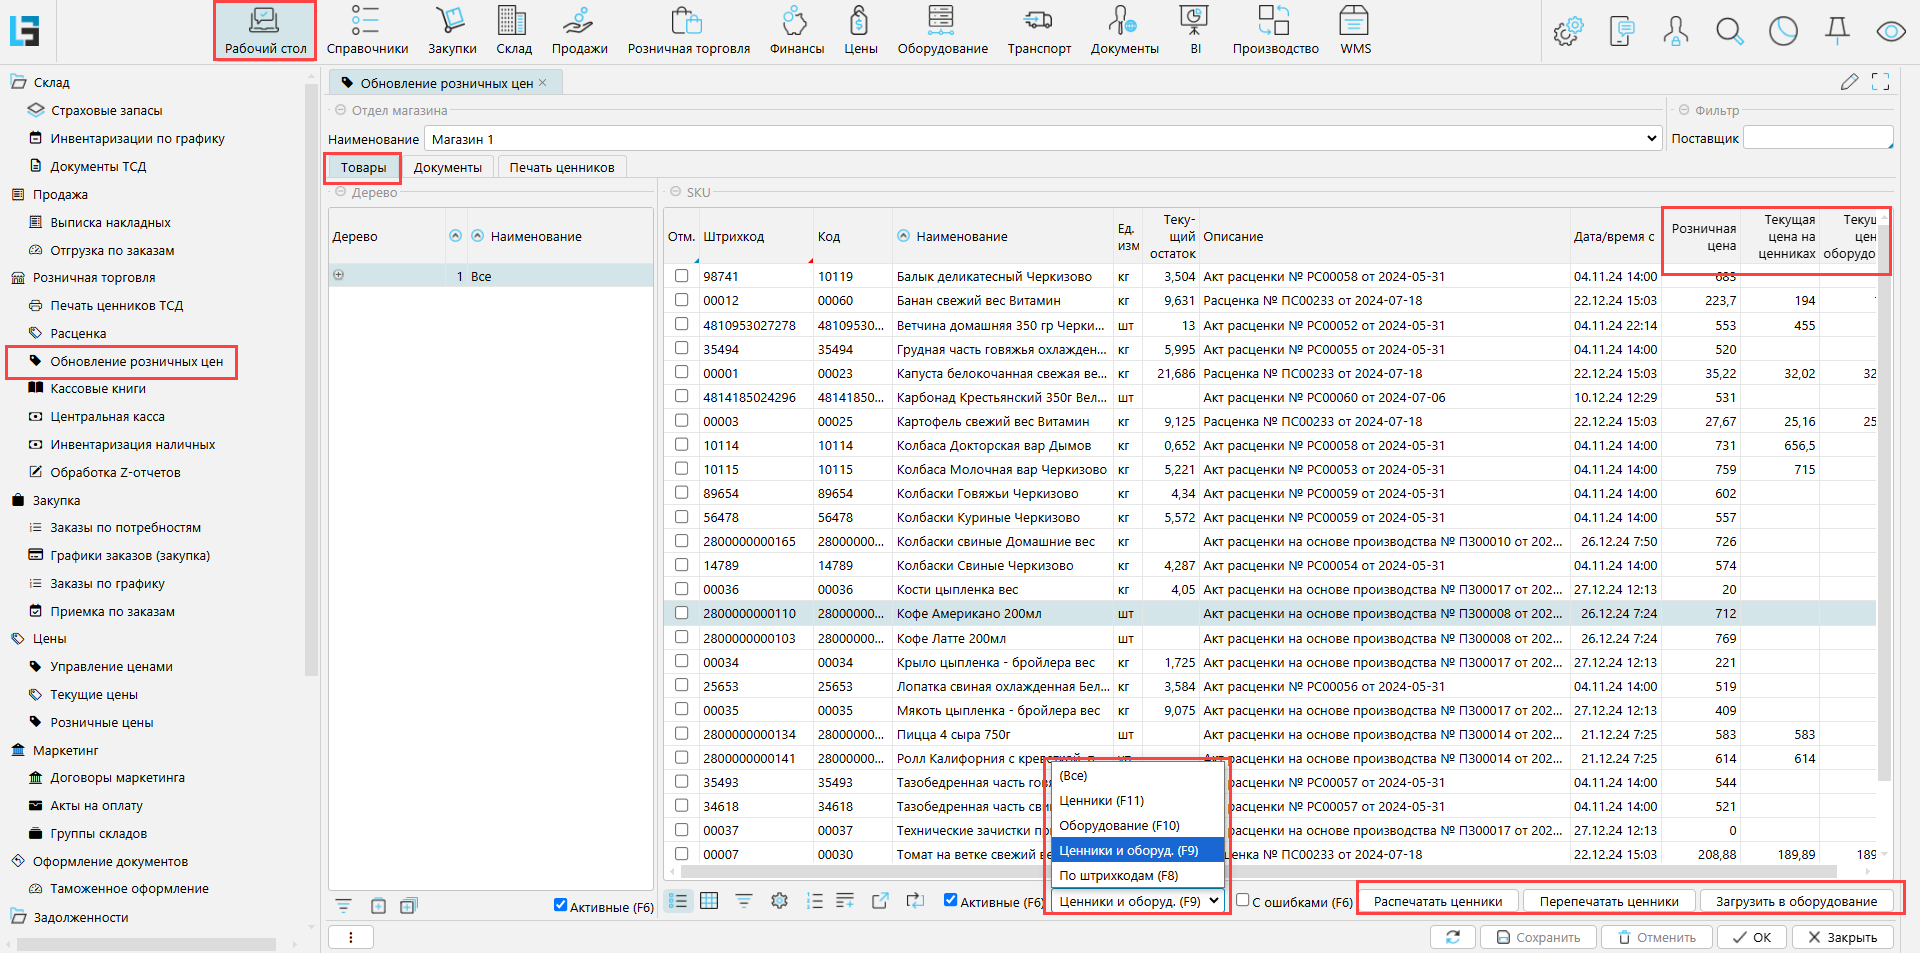
Task: Click the fullscreen brackets icon
Action: [x=1880, y=82]
